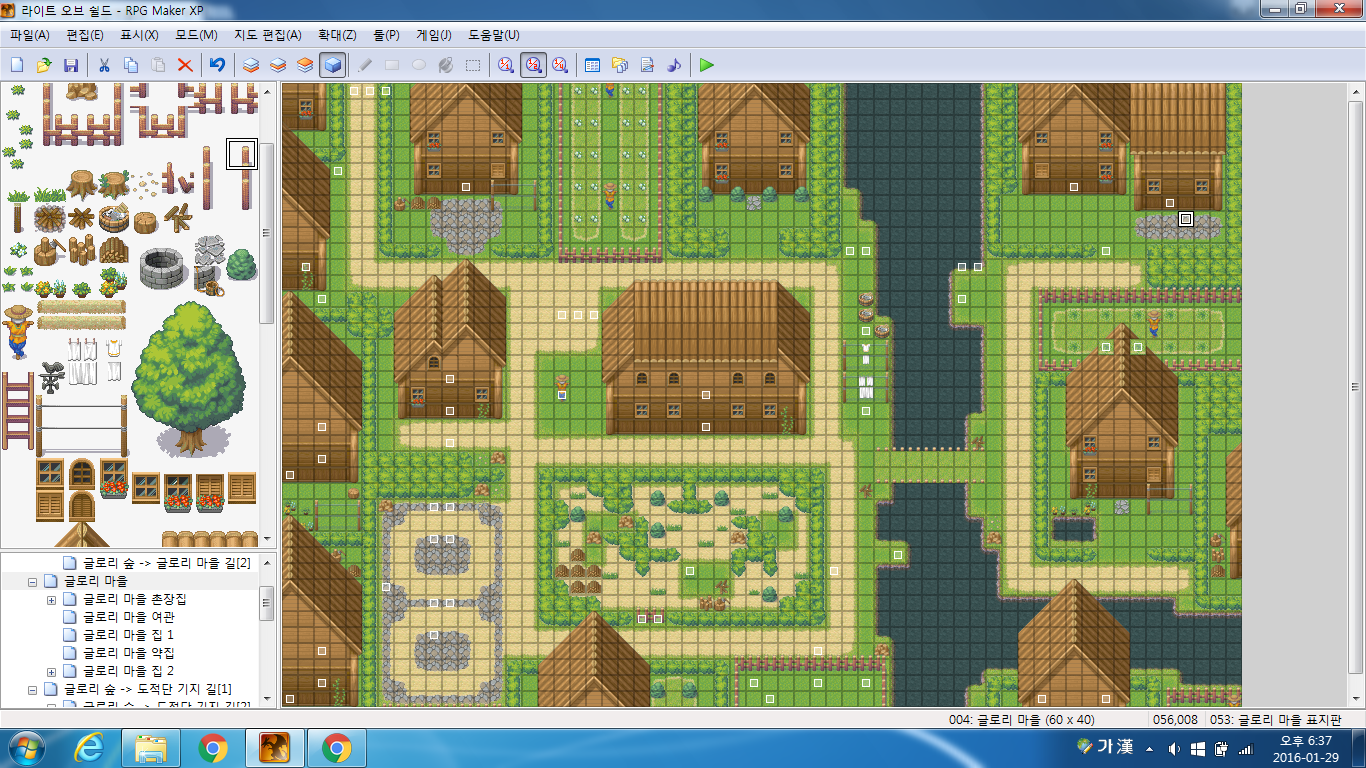Collapse the 글로리 마을 map tree node
Screen dimensions: 1366x768
tap(33, 581)
